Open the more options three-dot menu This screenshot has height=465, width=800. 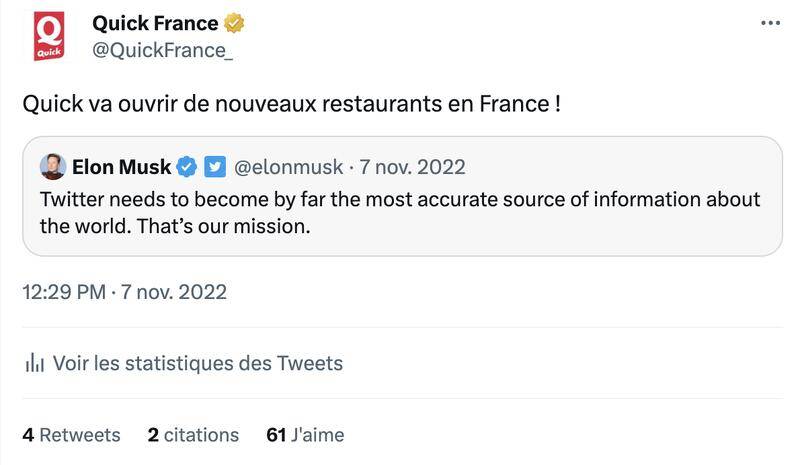[x=769, y=22]
